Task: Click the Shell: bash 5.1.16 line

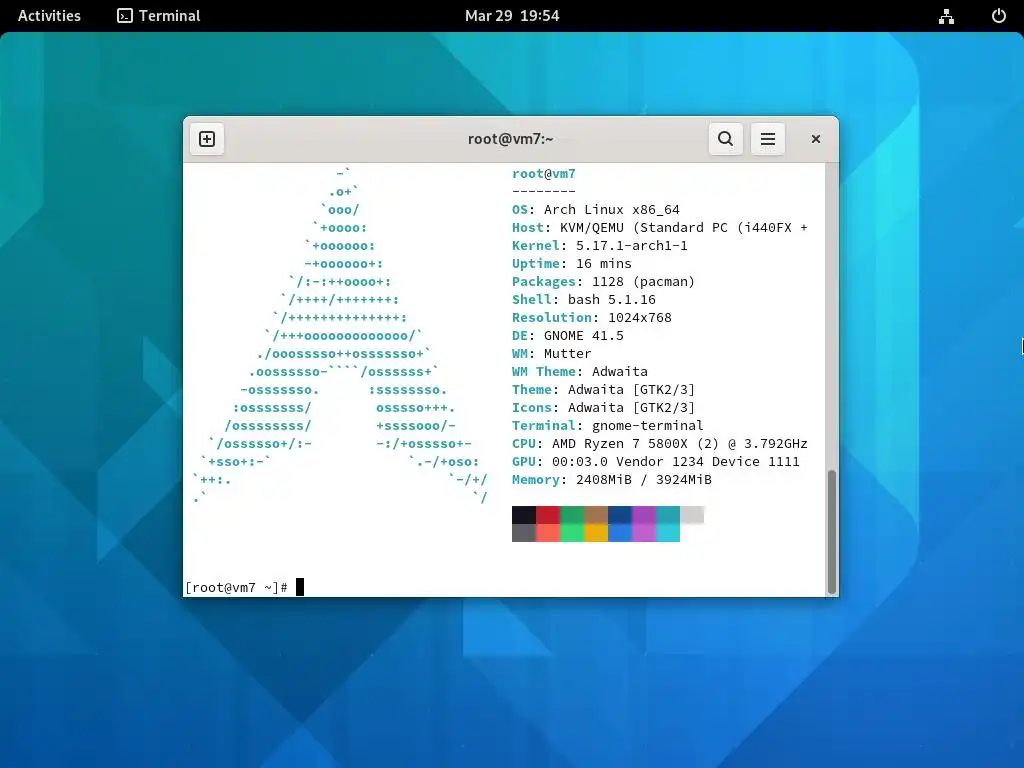Action: pyautogui.click(x=584, y=300)
